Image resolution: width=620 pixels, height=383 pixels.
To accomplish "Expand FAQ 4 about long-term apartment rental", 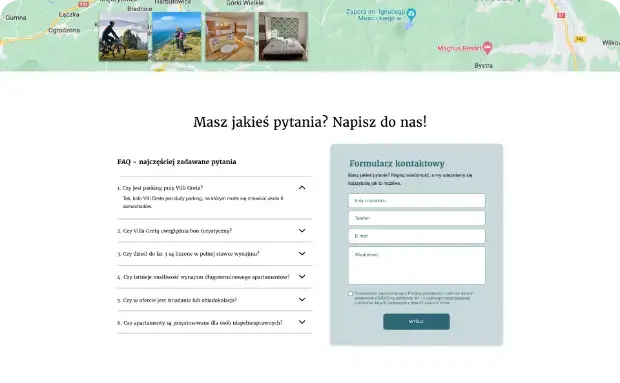I will point(302,277).
